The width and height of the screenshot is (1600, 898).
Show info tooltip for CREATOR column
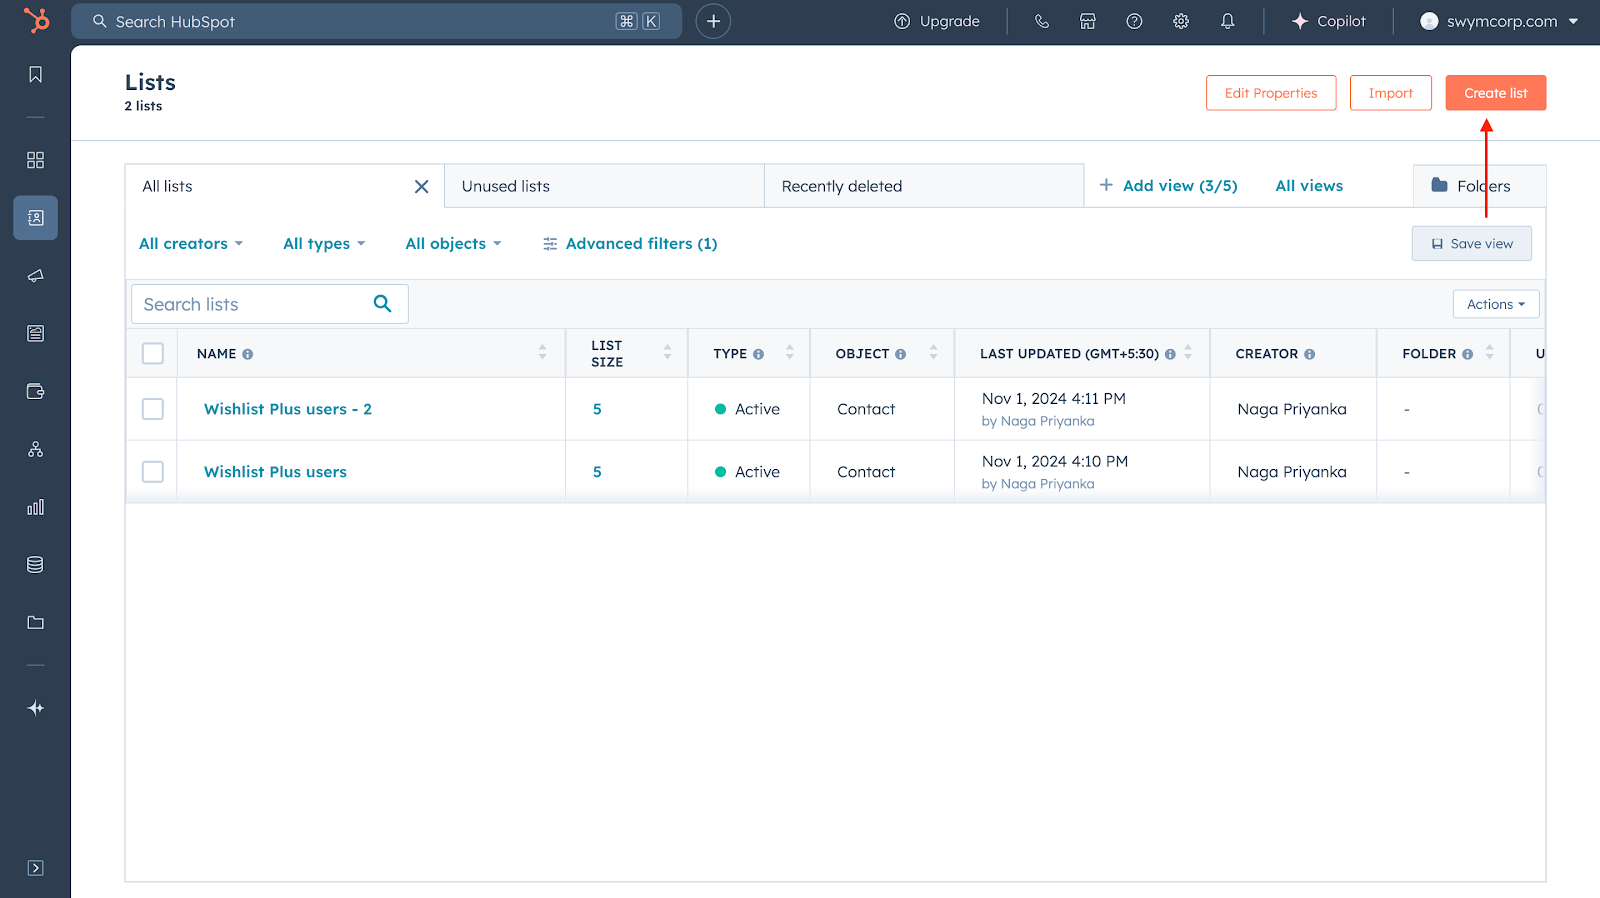pos(1310,354)
